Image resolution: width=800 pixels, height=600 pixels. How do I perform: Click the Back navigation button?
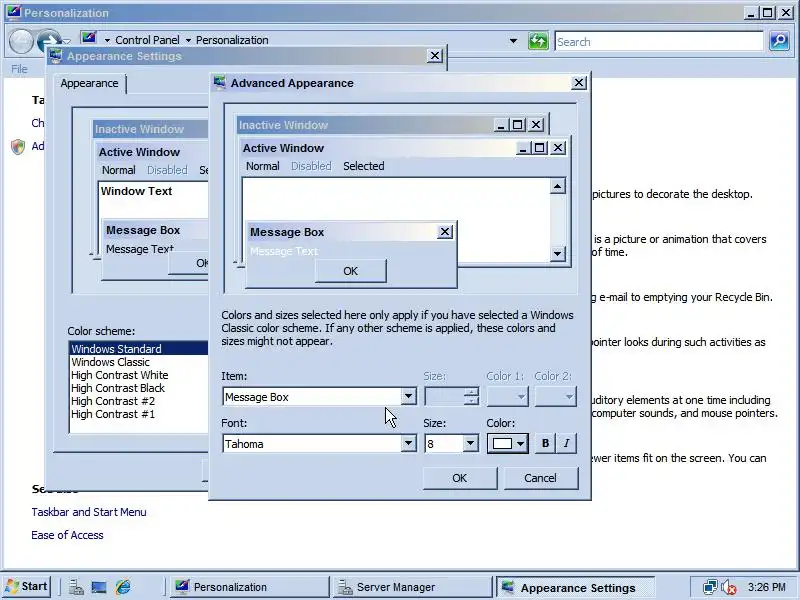tap(21, 41)
